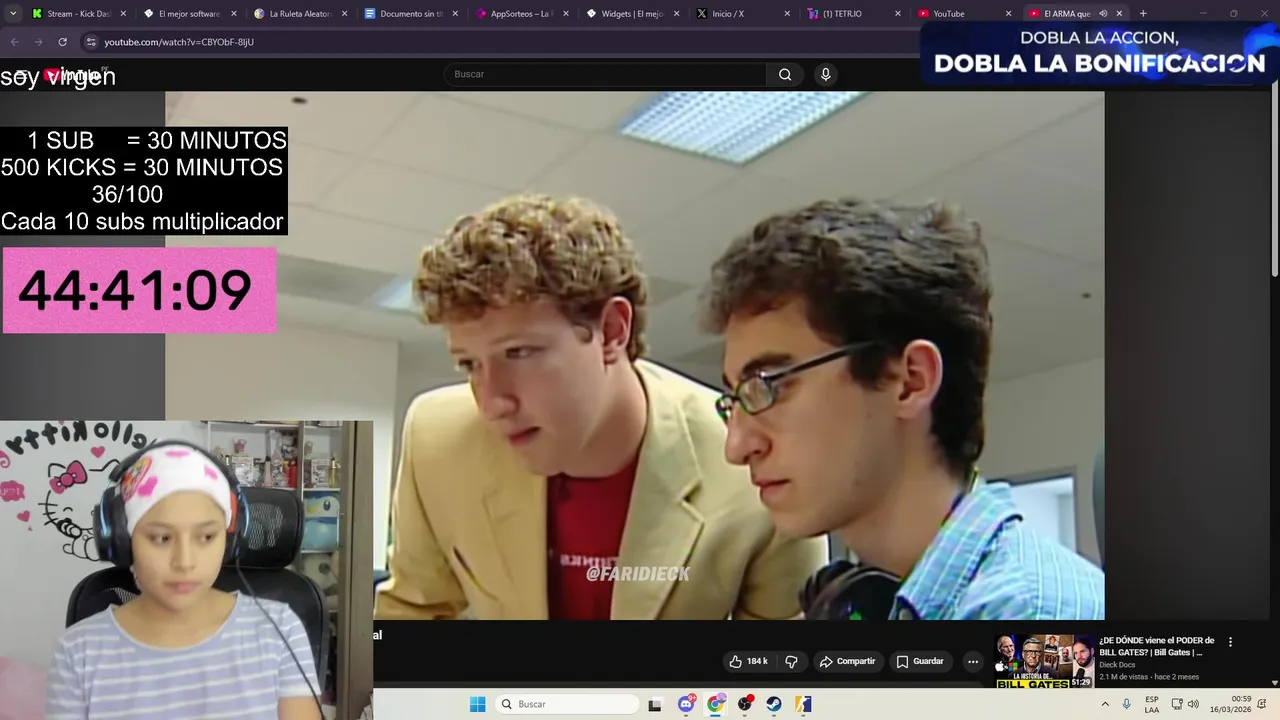
Task: Open the yellow app icon on taskbar
Action: [803, 704]
